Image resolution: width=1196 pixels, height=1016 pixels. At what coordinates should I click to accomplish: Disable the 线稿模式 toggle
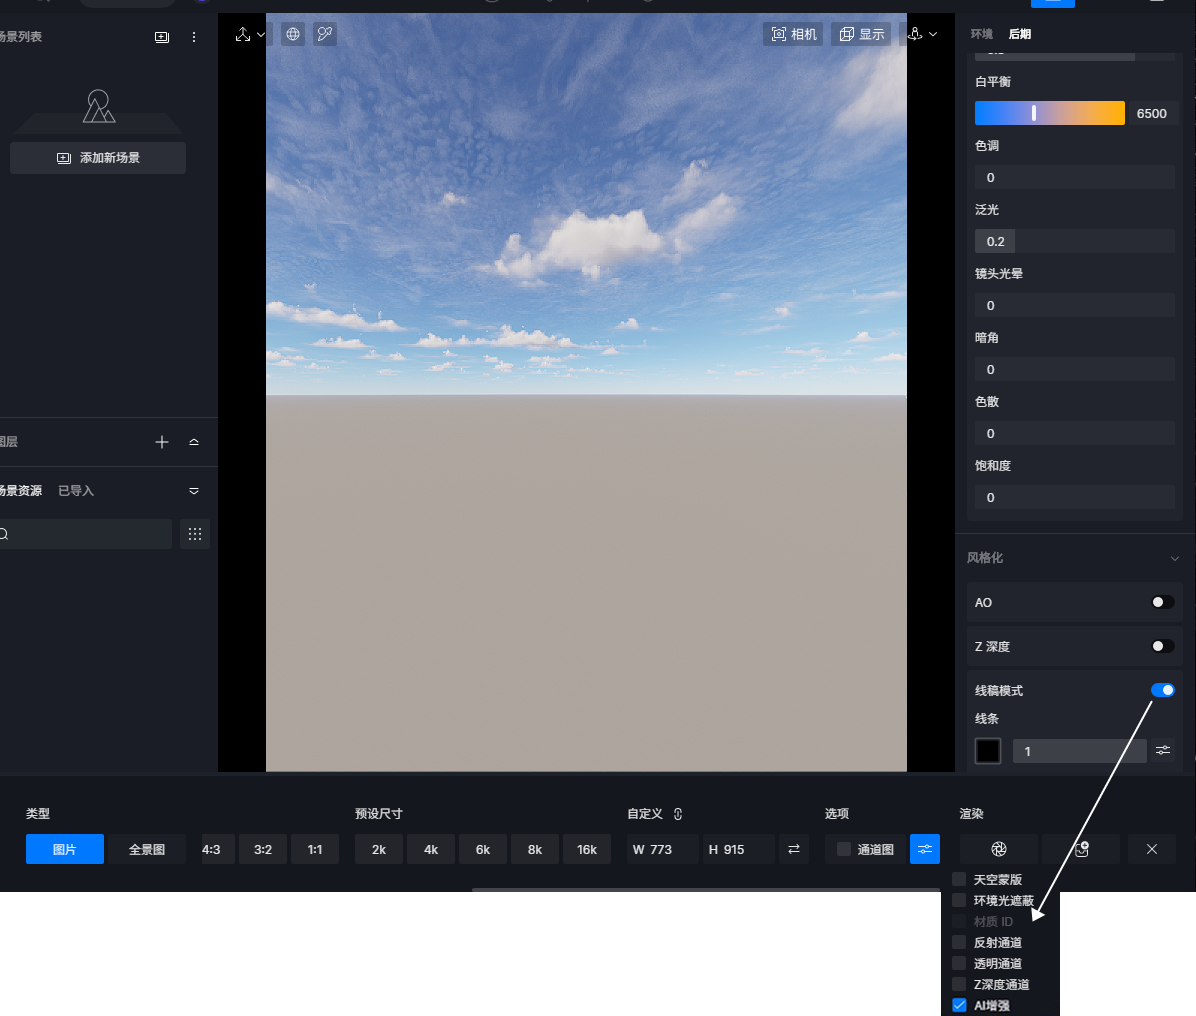(x=1162, y=690)
